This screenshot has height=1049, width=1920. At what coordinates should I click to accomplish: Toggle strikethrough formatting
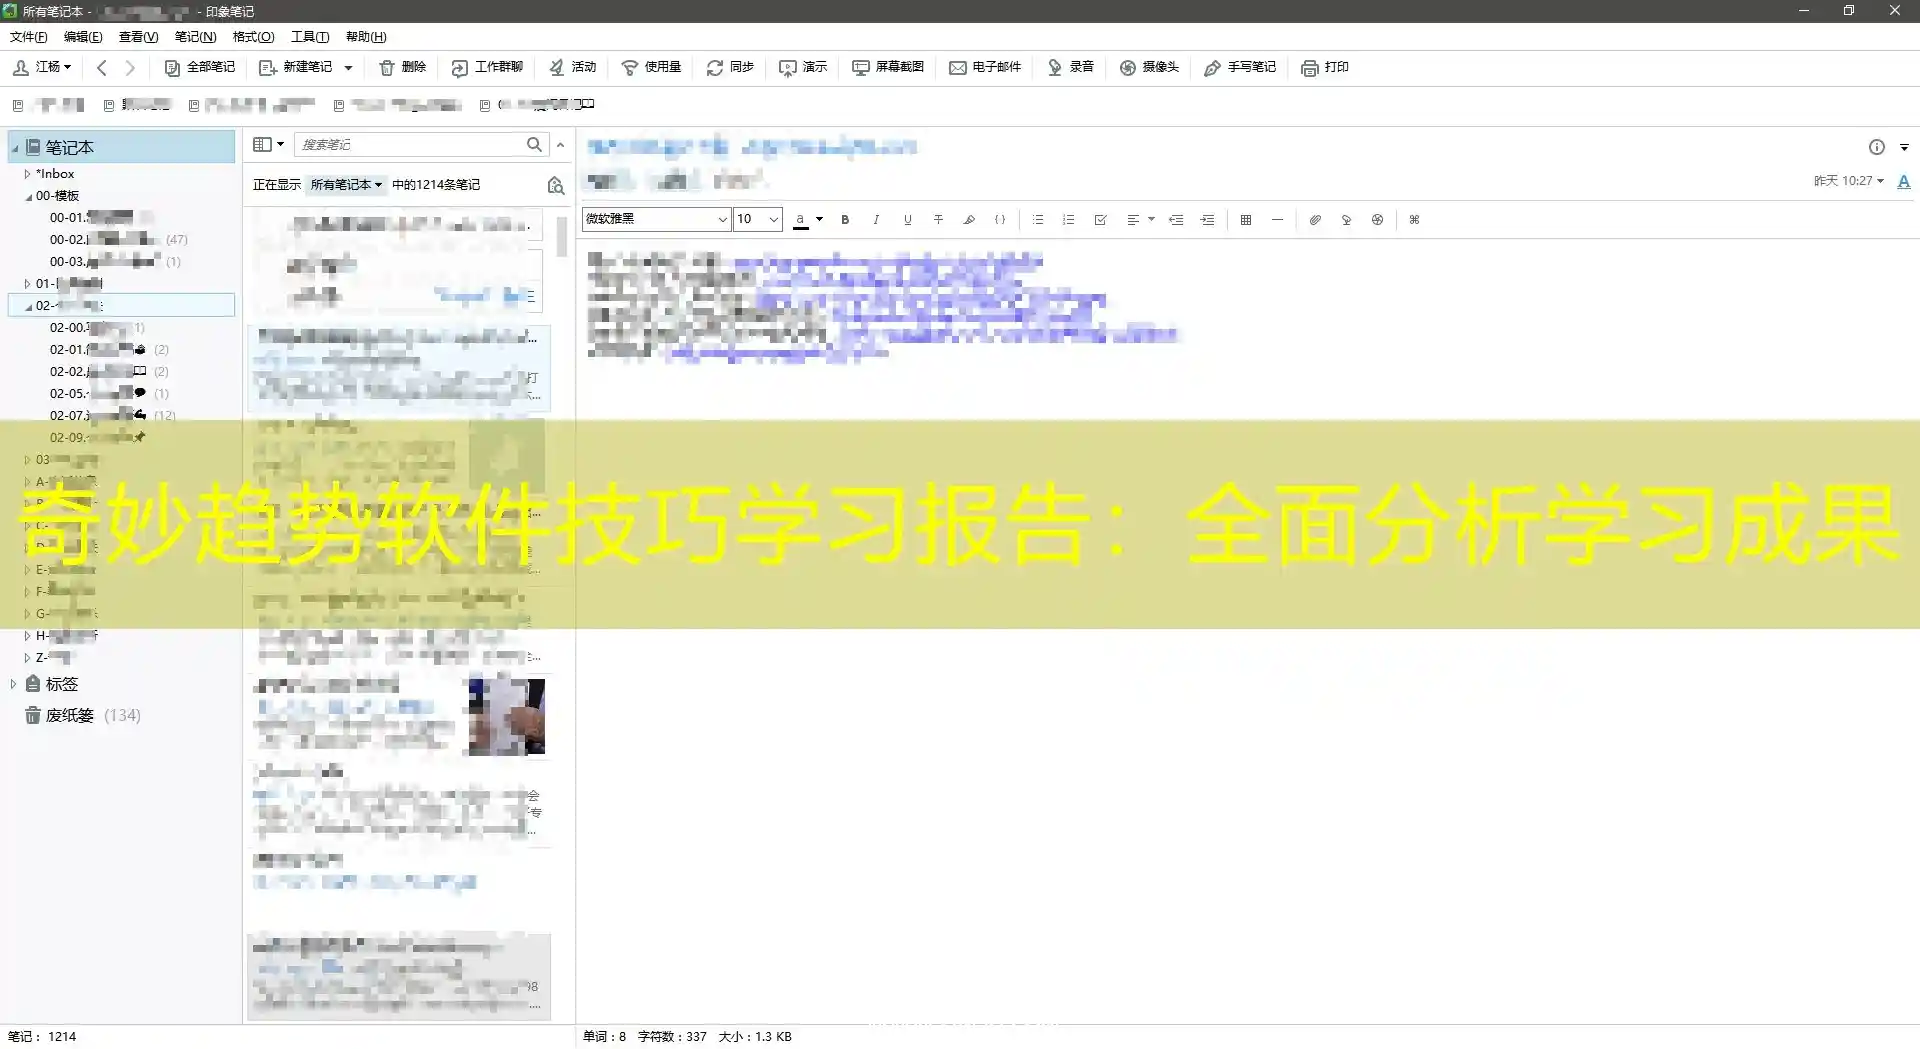[938, 220]
